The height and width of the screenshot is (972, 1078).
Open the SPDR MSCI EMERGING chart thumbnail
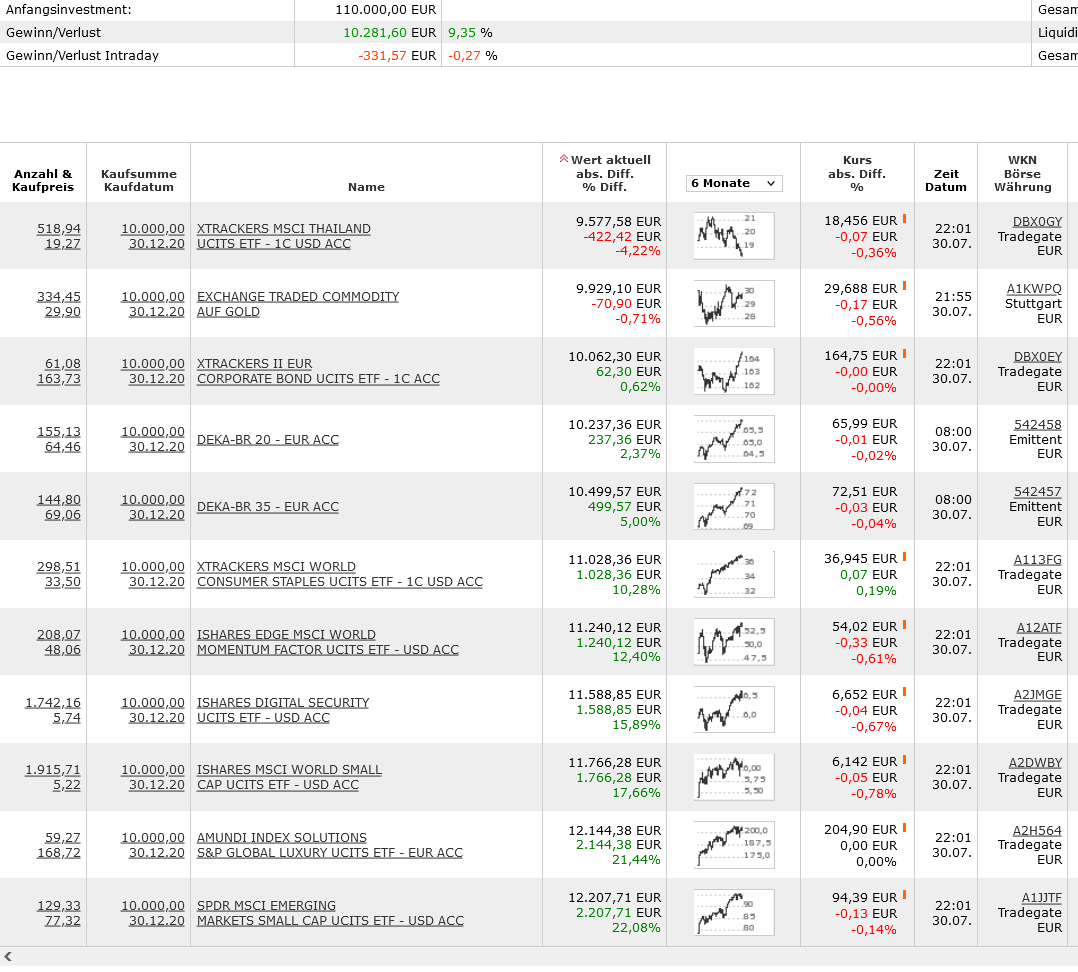(x=733, y=912)
